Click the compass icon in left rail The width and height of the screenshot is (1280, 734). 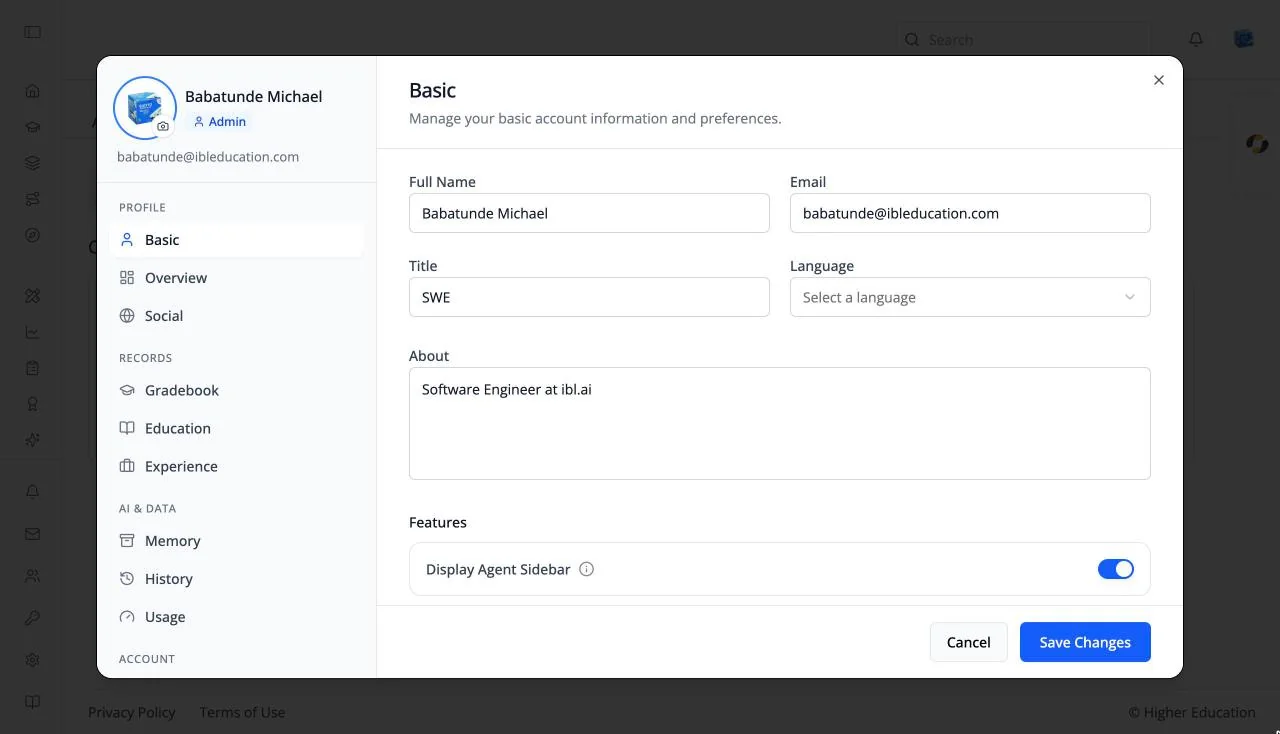click(x=33, y=236)
